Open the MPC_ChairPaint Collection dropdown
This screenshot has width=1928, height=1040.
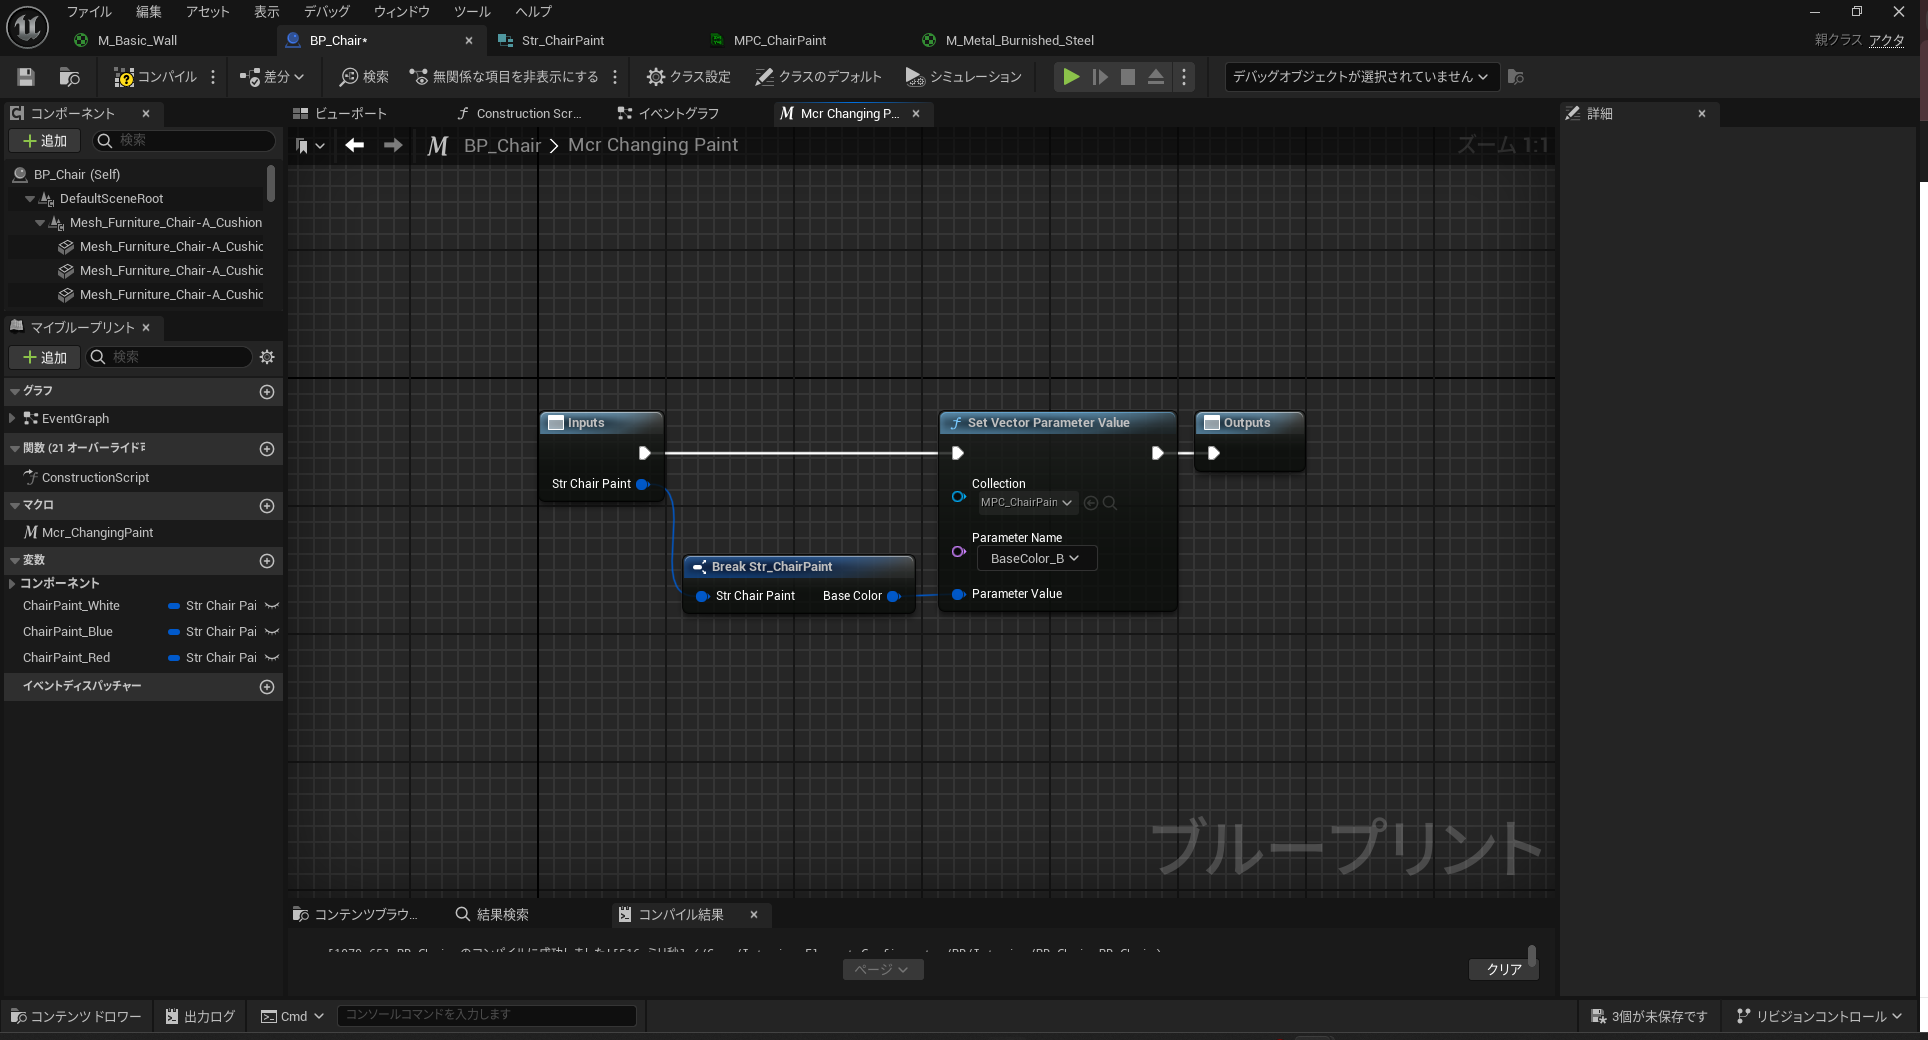1026,503
